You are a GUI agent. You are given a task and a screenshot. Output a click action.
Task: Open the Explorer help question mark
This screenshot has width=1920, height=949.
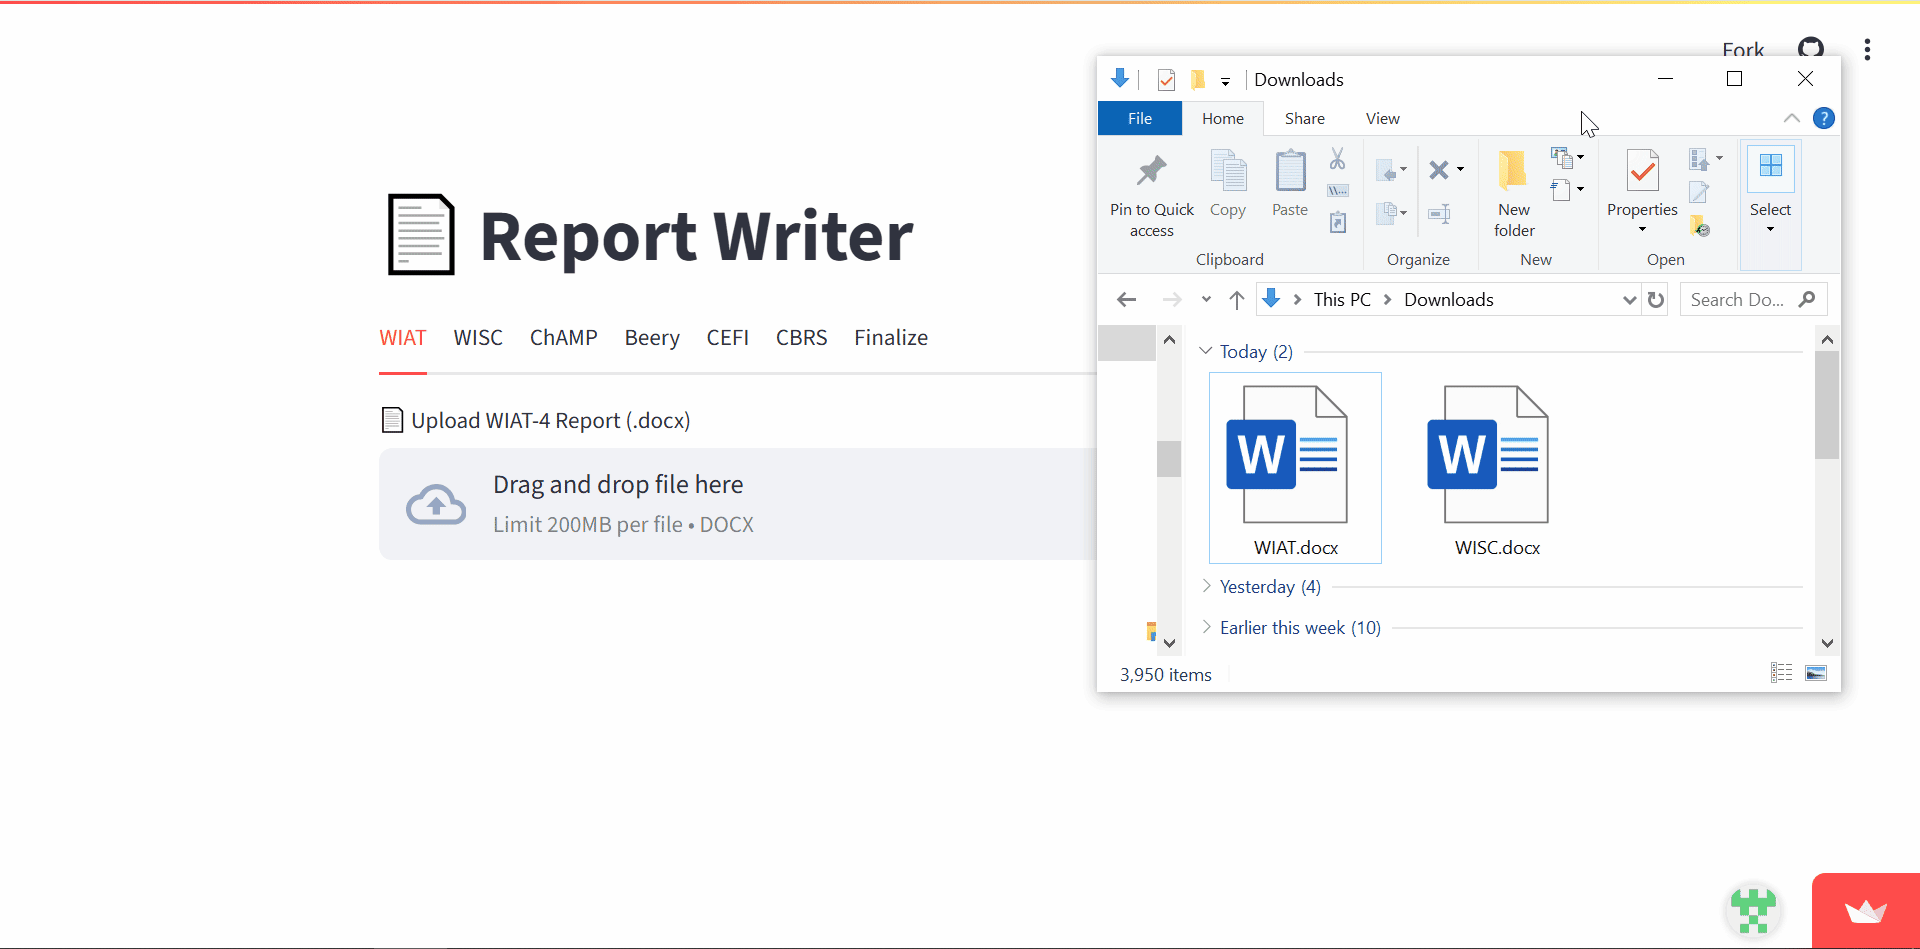tap(1823, 118)
